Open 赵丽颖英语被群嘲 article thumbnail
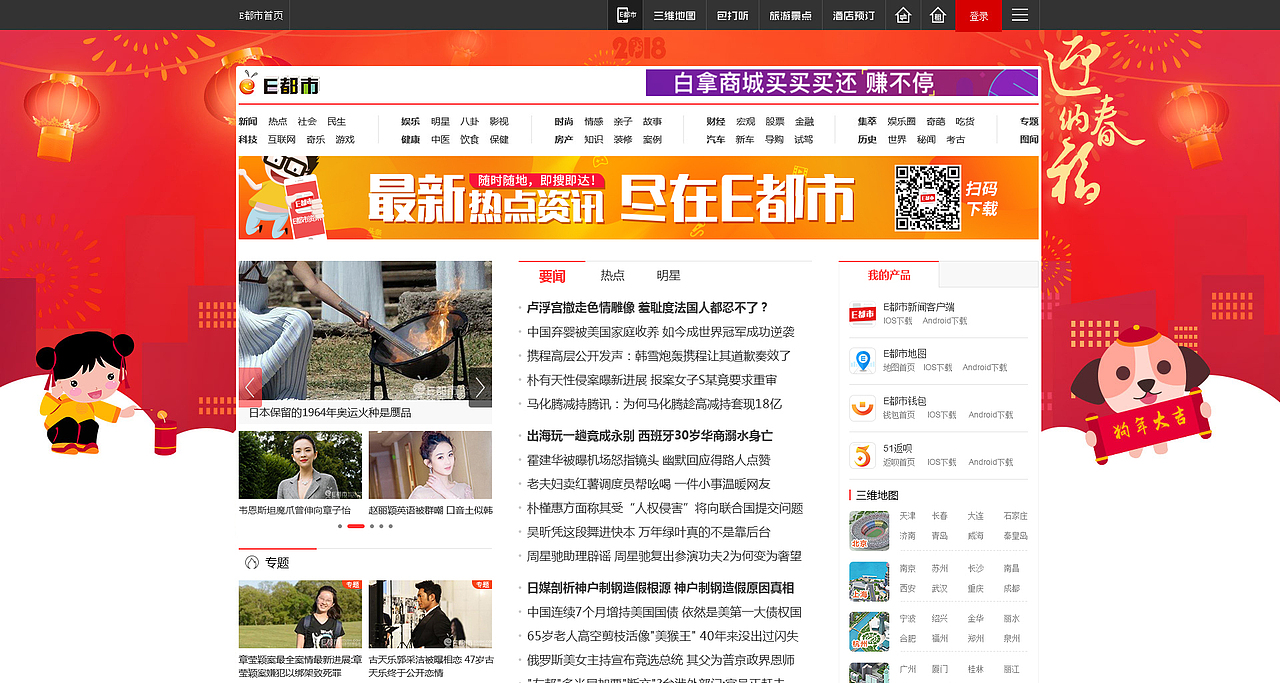The height and width of the screenshot is (683, 1280). pos(430,465)
